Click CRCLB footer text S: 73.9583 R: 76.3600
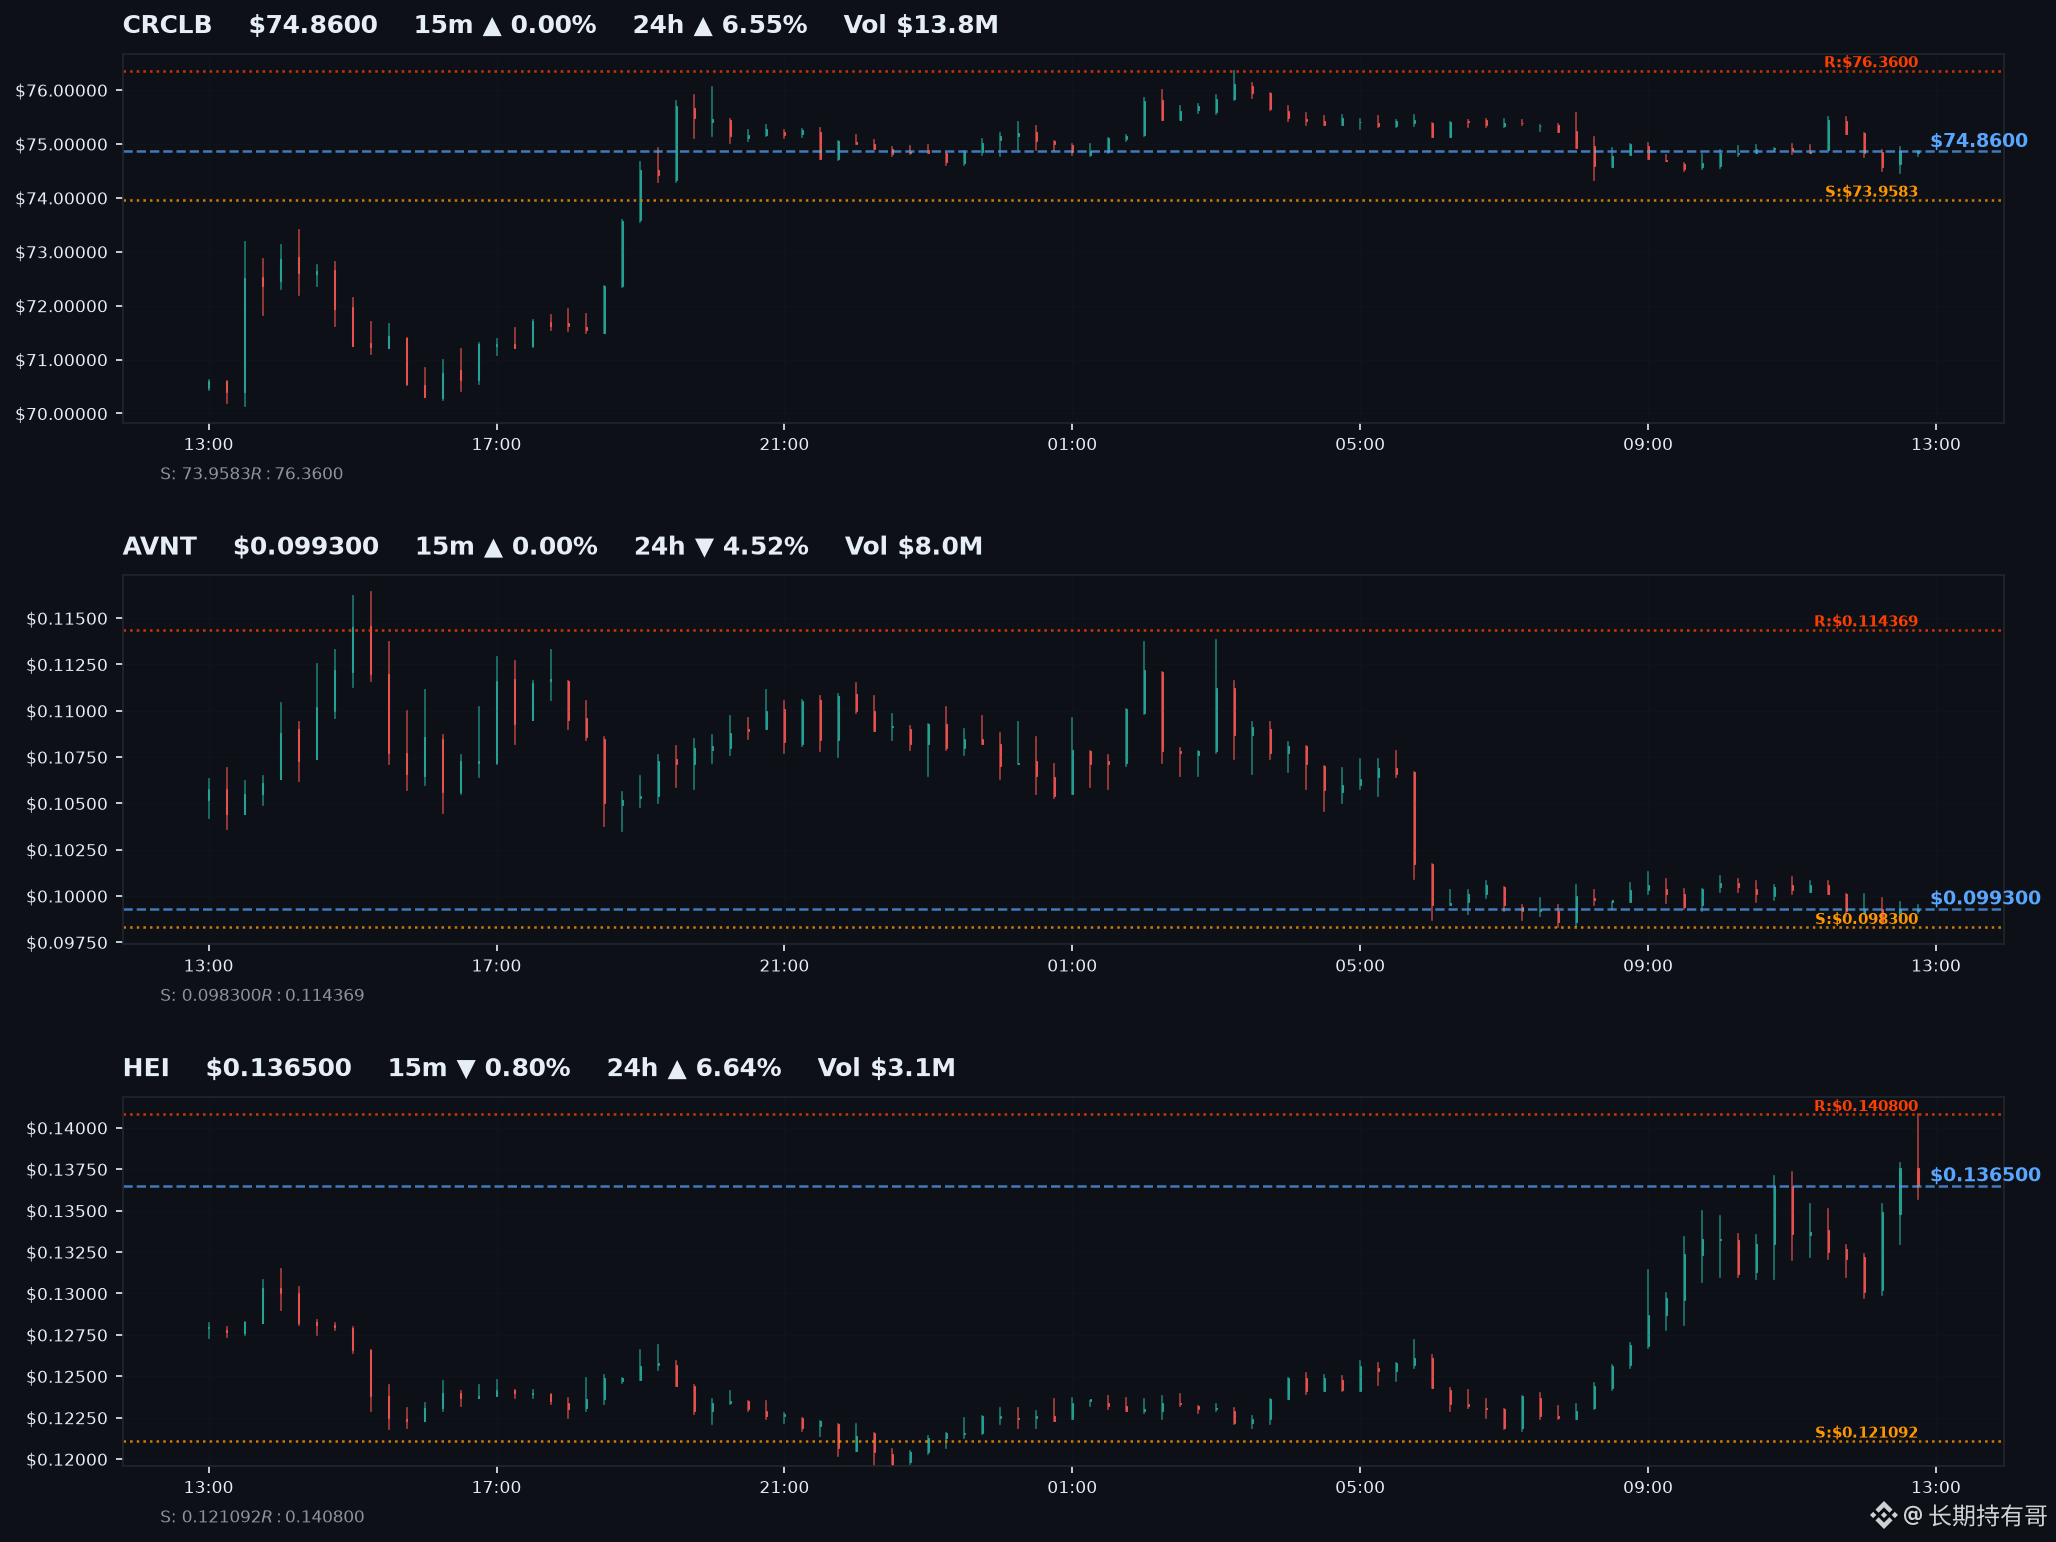The image size is (2056, 1542). 251,473
